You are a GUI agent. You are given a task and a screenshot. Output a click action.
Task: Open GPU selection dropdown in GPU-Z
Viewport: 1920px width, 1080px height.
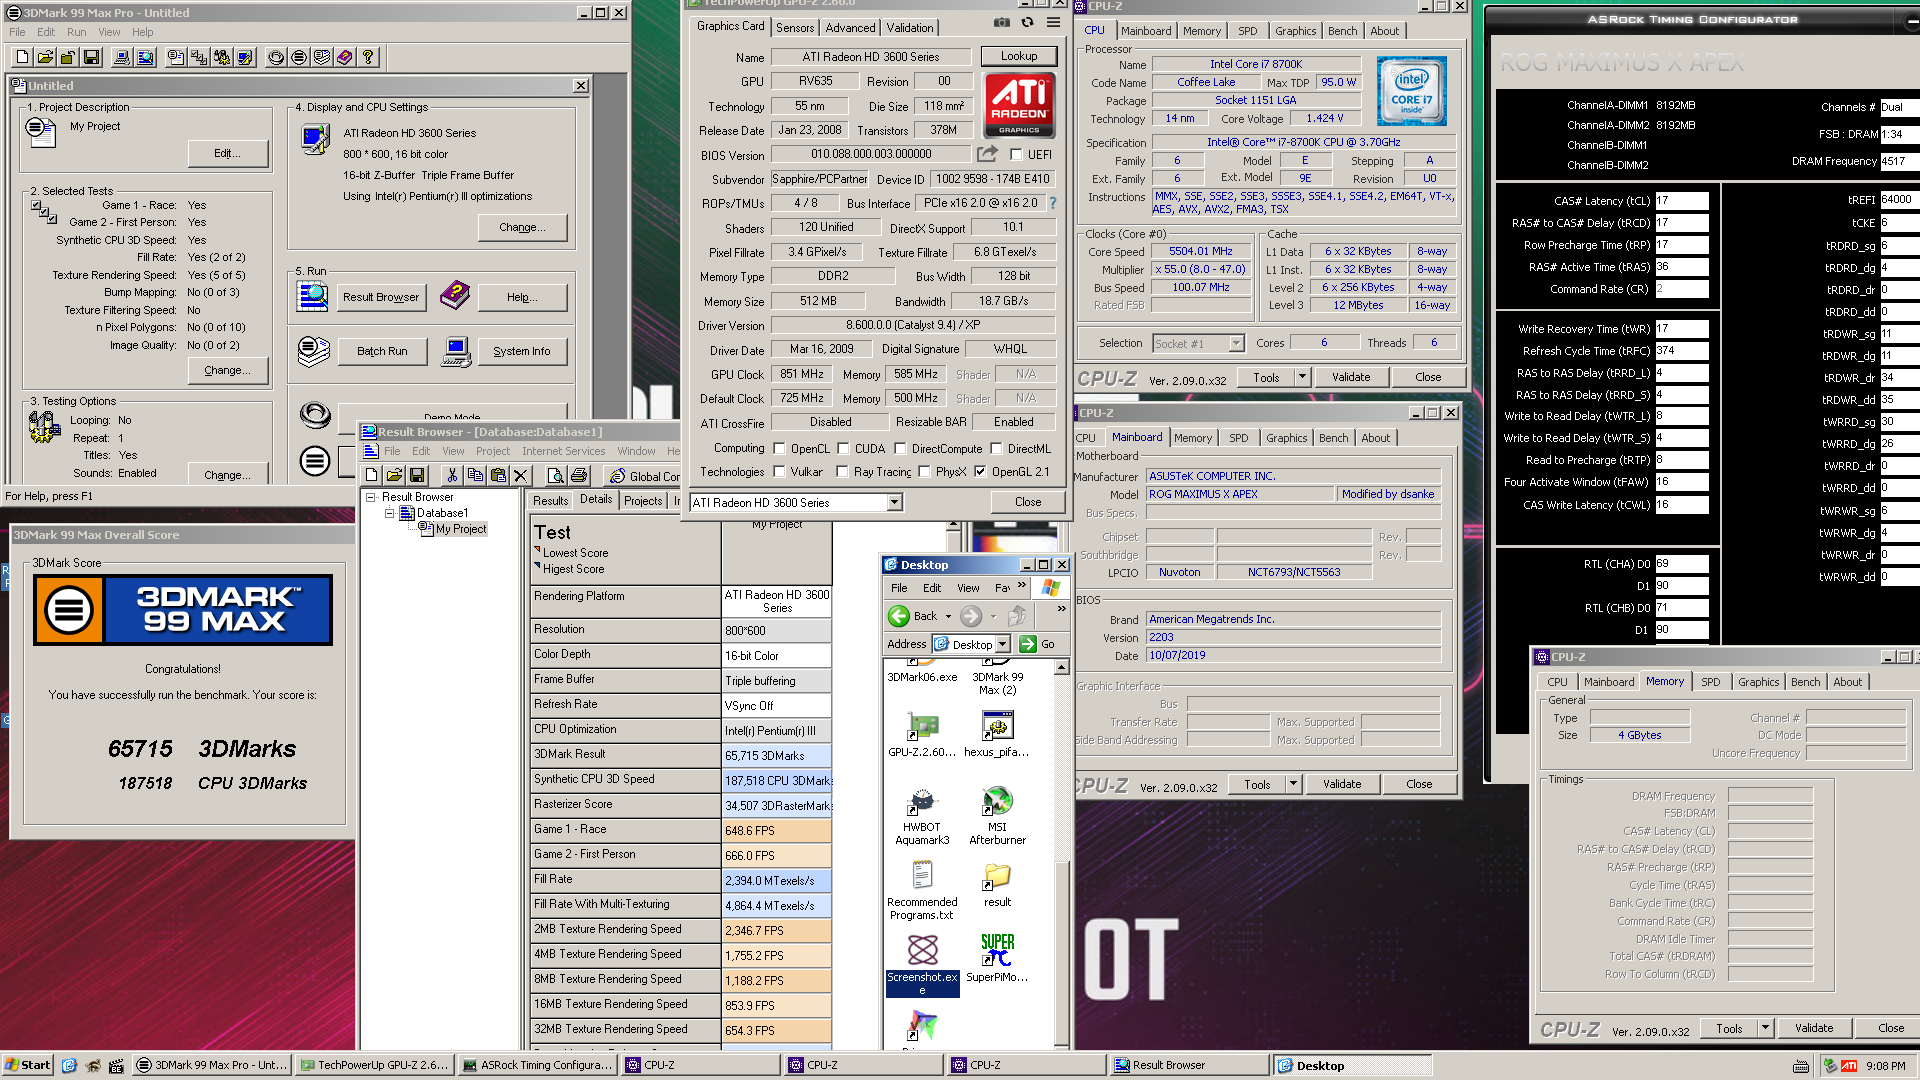[x=894, y=503]
